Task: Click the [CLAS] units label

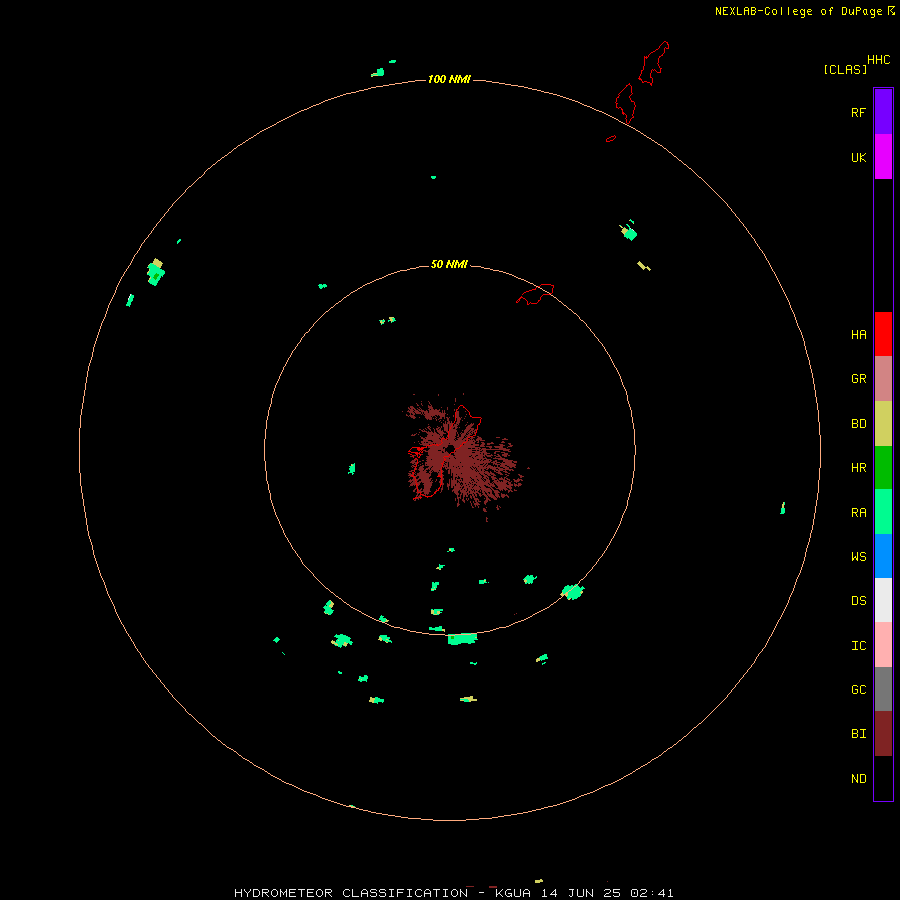Action: click(845, 69)
